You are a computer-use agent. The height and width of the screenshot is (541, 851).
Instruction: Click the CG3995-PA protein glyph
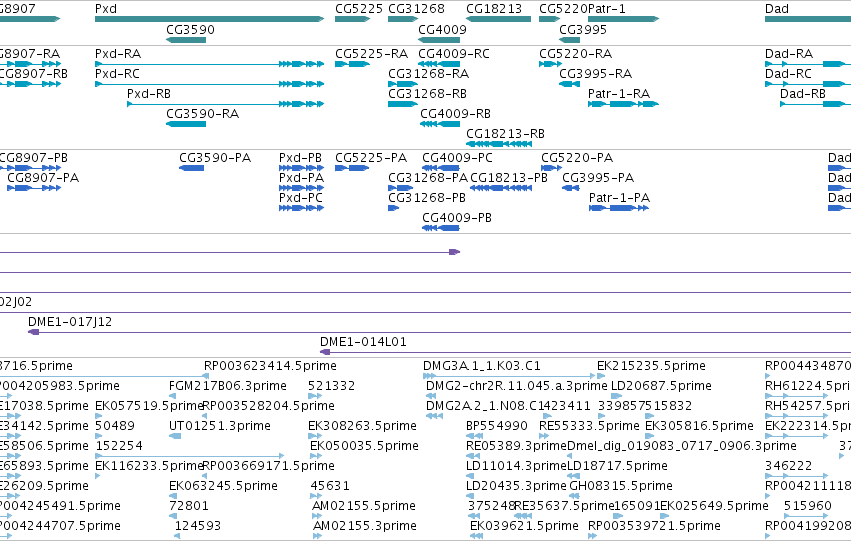click(x=571, y=188)
